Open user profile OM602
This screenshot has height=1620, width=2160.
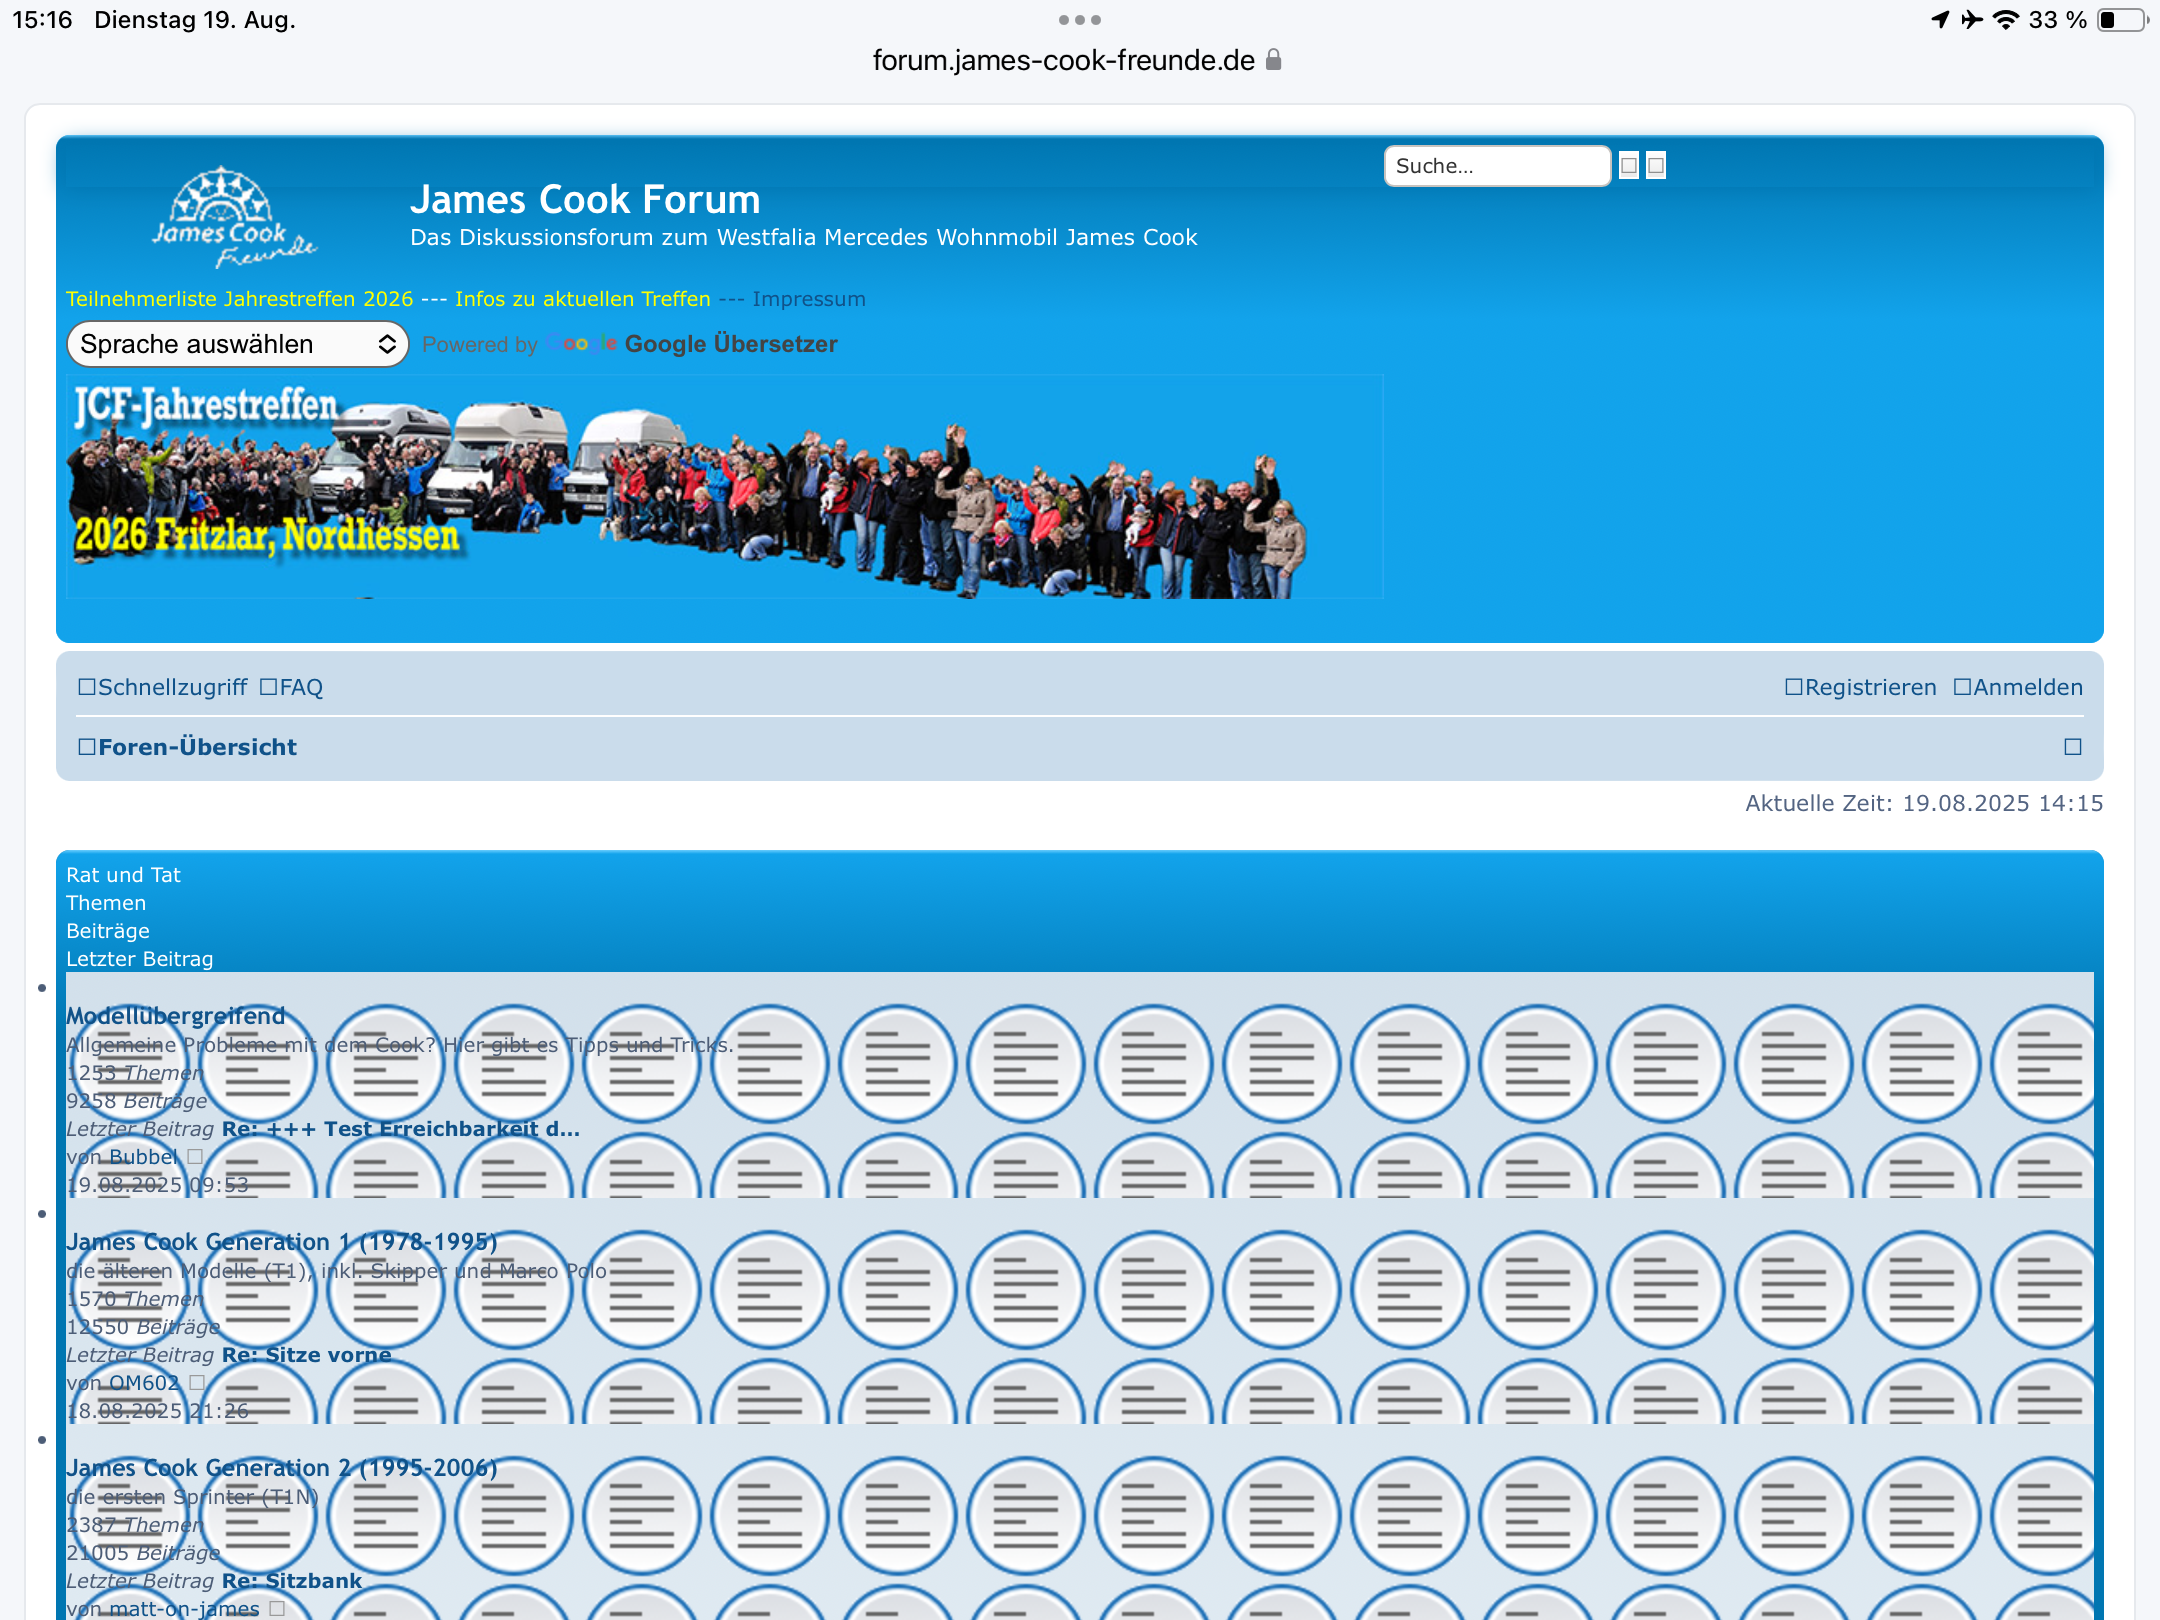point(145,1383)
